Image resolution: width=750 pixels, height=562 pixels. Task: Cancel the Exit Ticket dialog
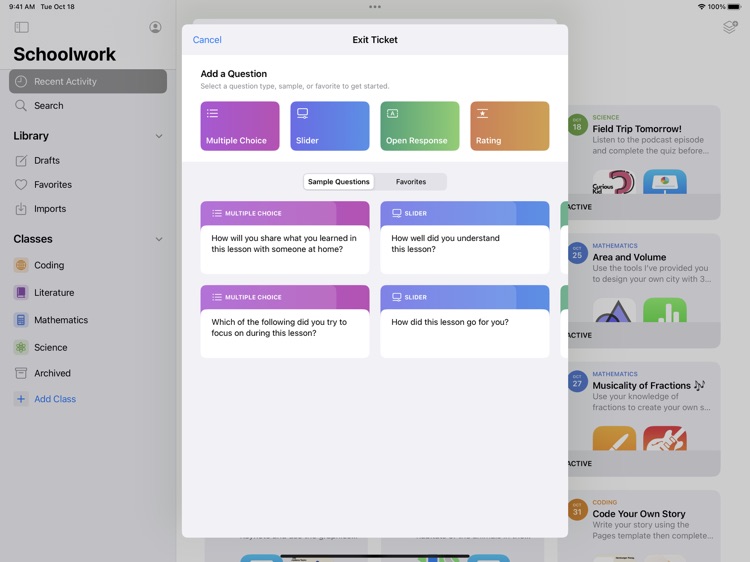207,40
